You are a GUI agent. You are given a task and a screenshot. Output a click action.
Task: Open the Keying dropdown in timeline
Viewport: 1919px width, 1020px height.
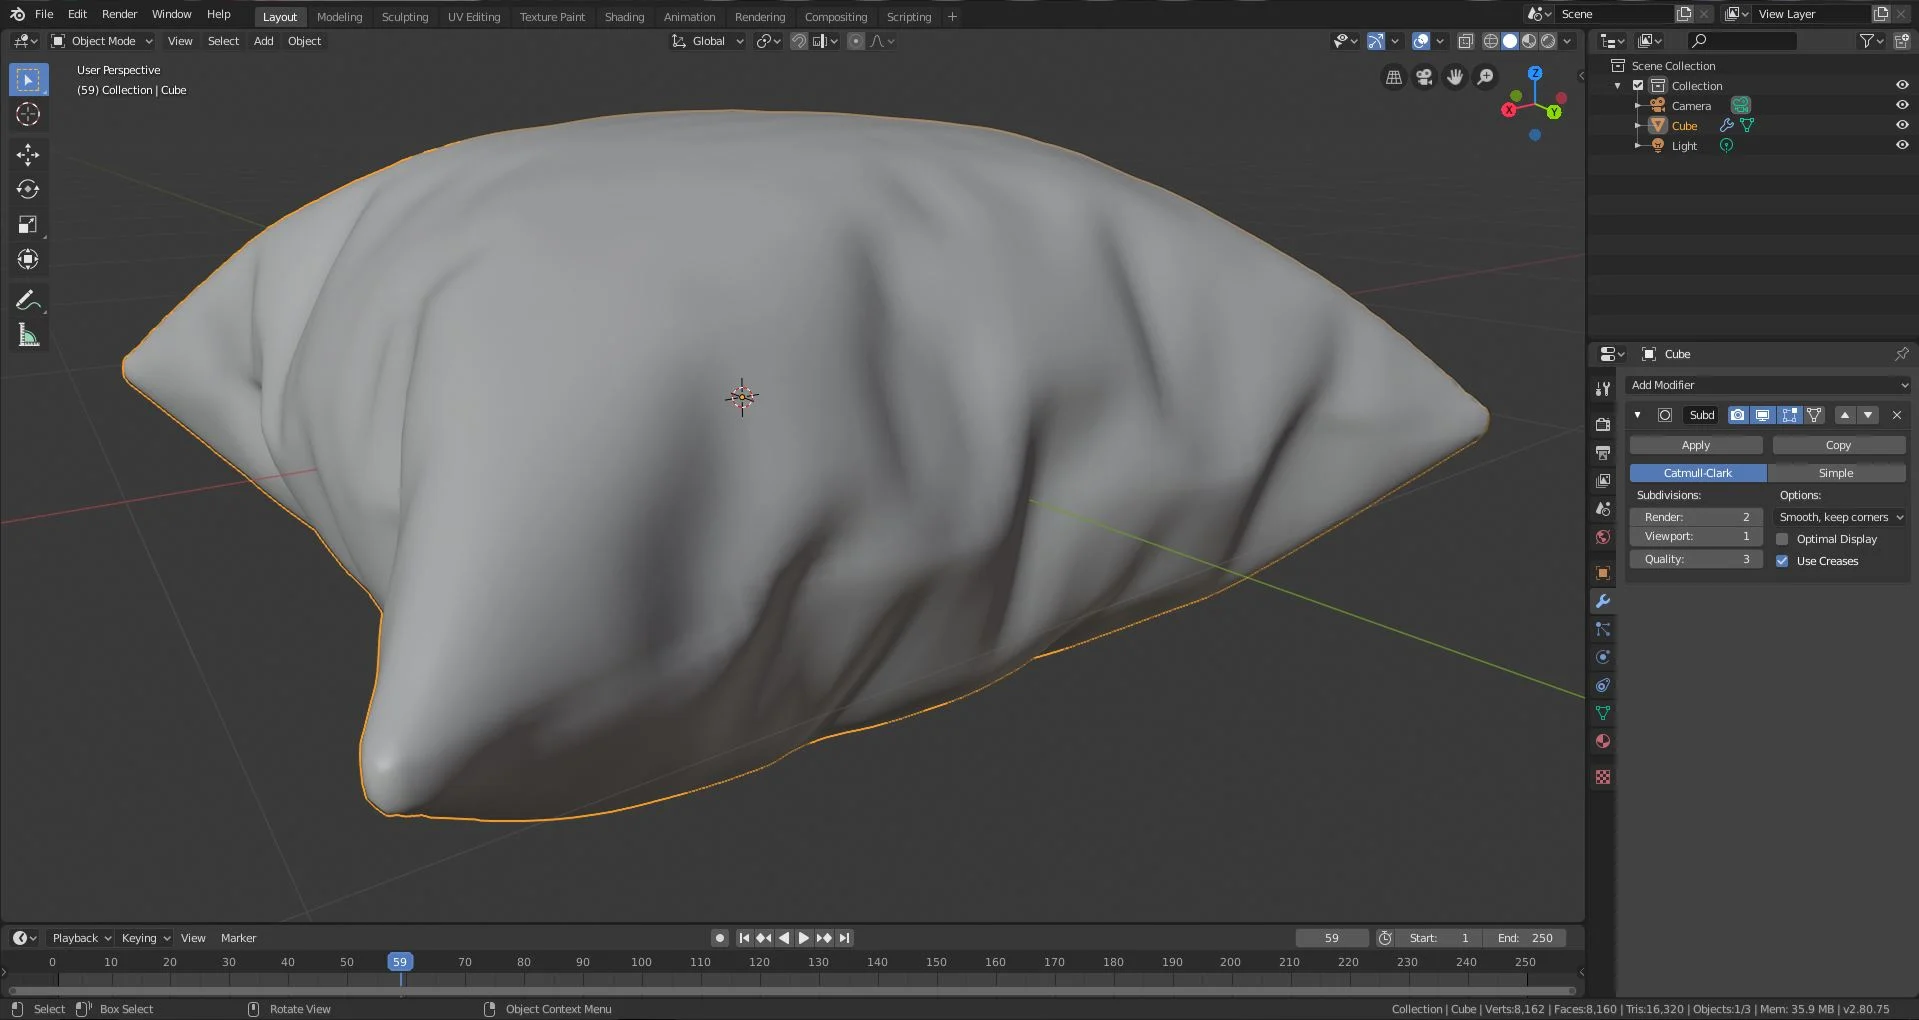146,938
